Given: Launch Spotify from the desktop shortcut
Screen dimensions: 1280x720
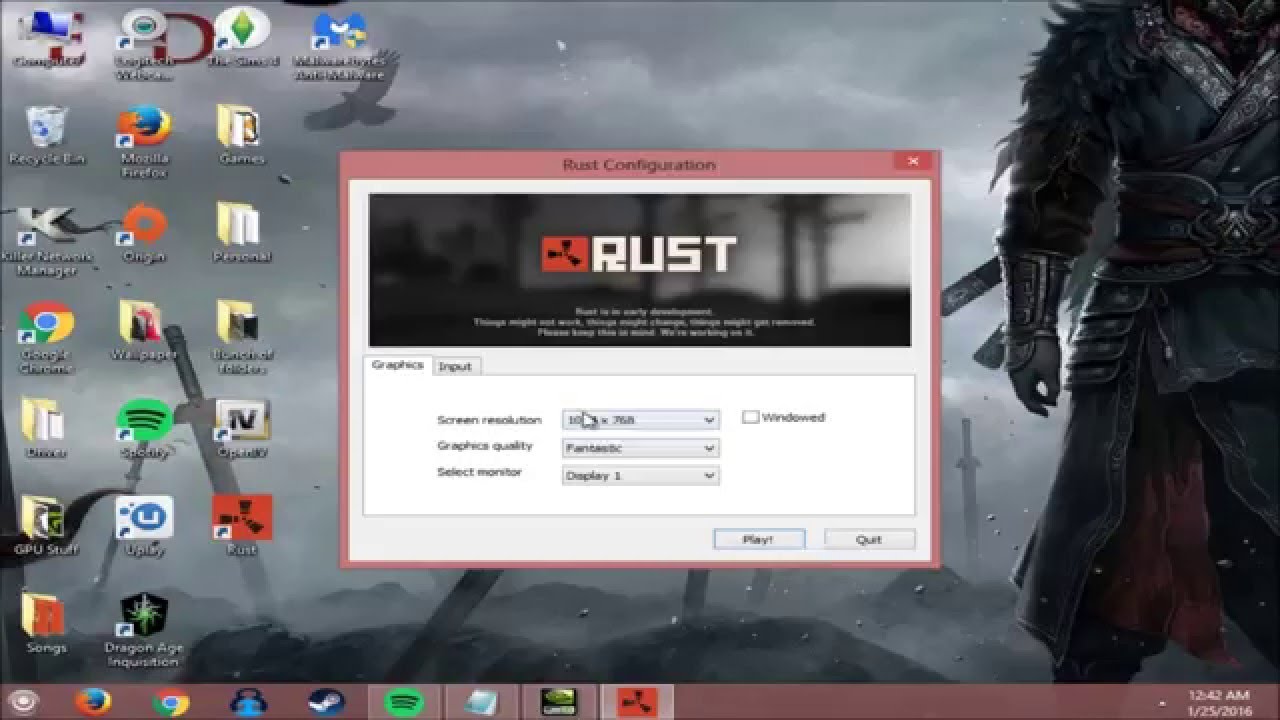Looking at the screenshot, I should pos(145,427).
